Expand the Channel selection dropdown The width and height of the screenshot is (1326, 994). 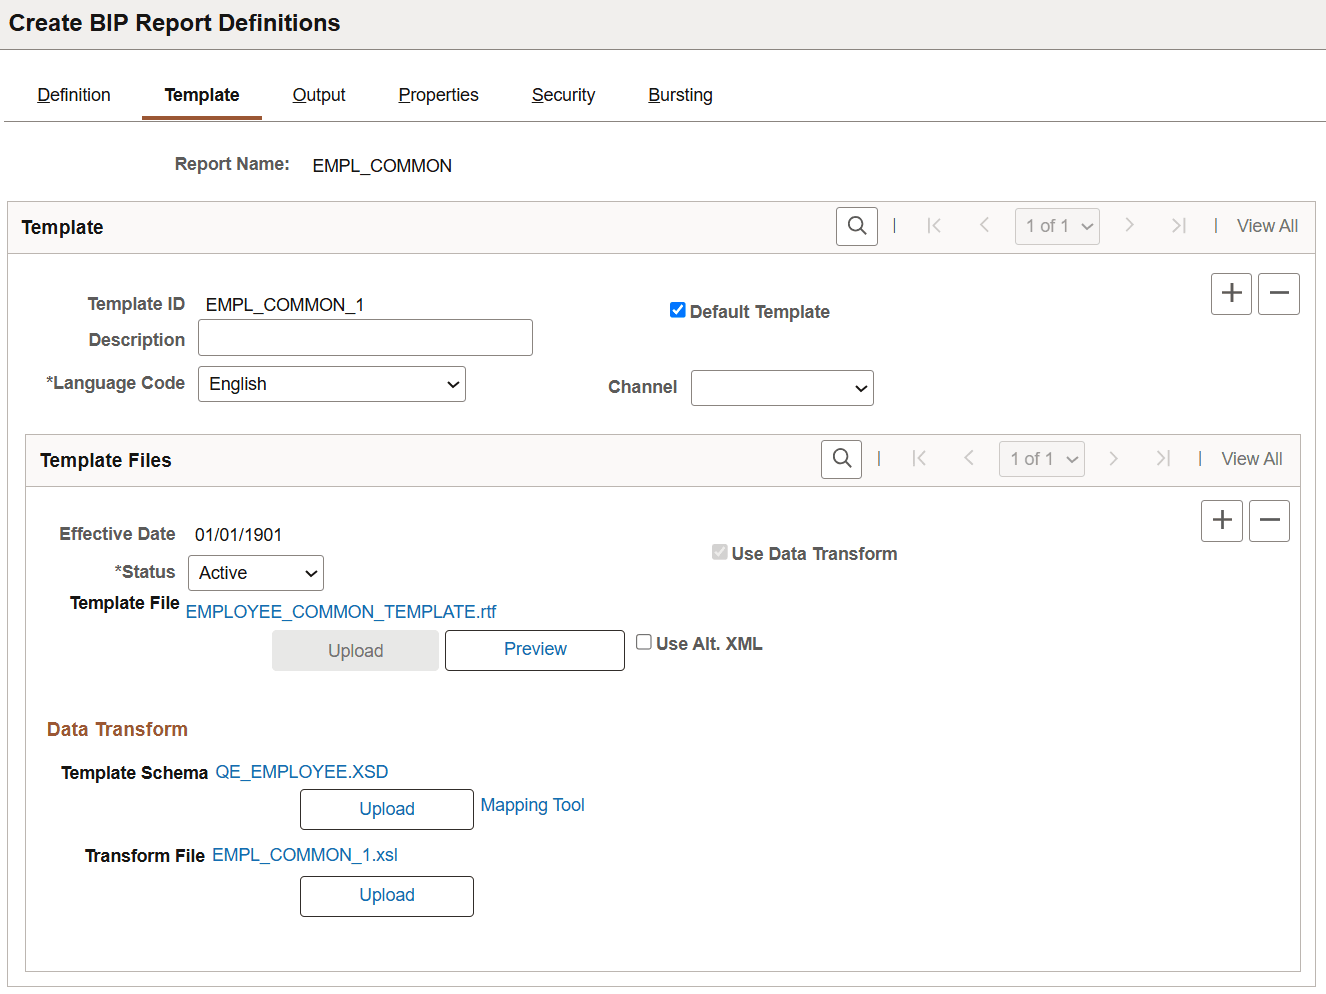[782, 388]
